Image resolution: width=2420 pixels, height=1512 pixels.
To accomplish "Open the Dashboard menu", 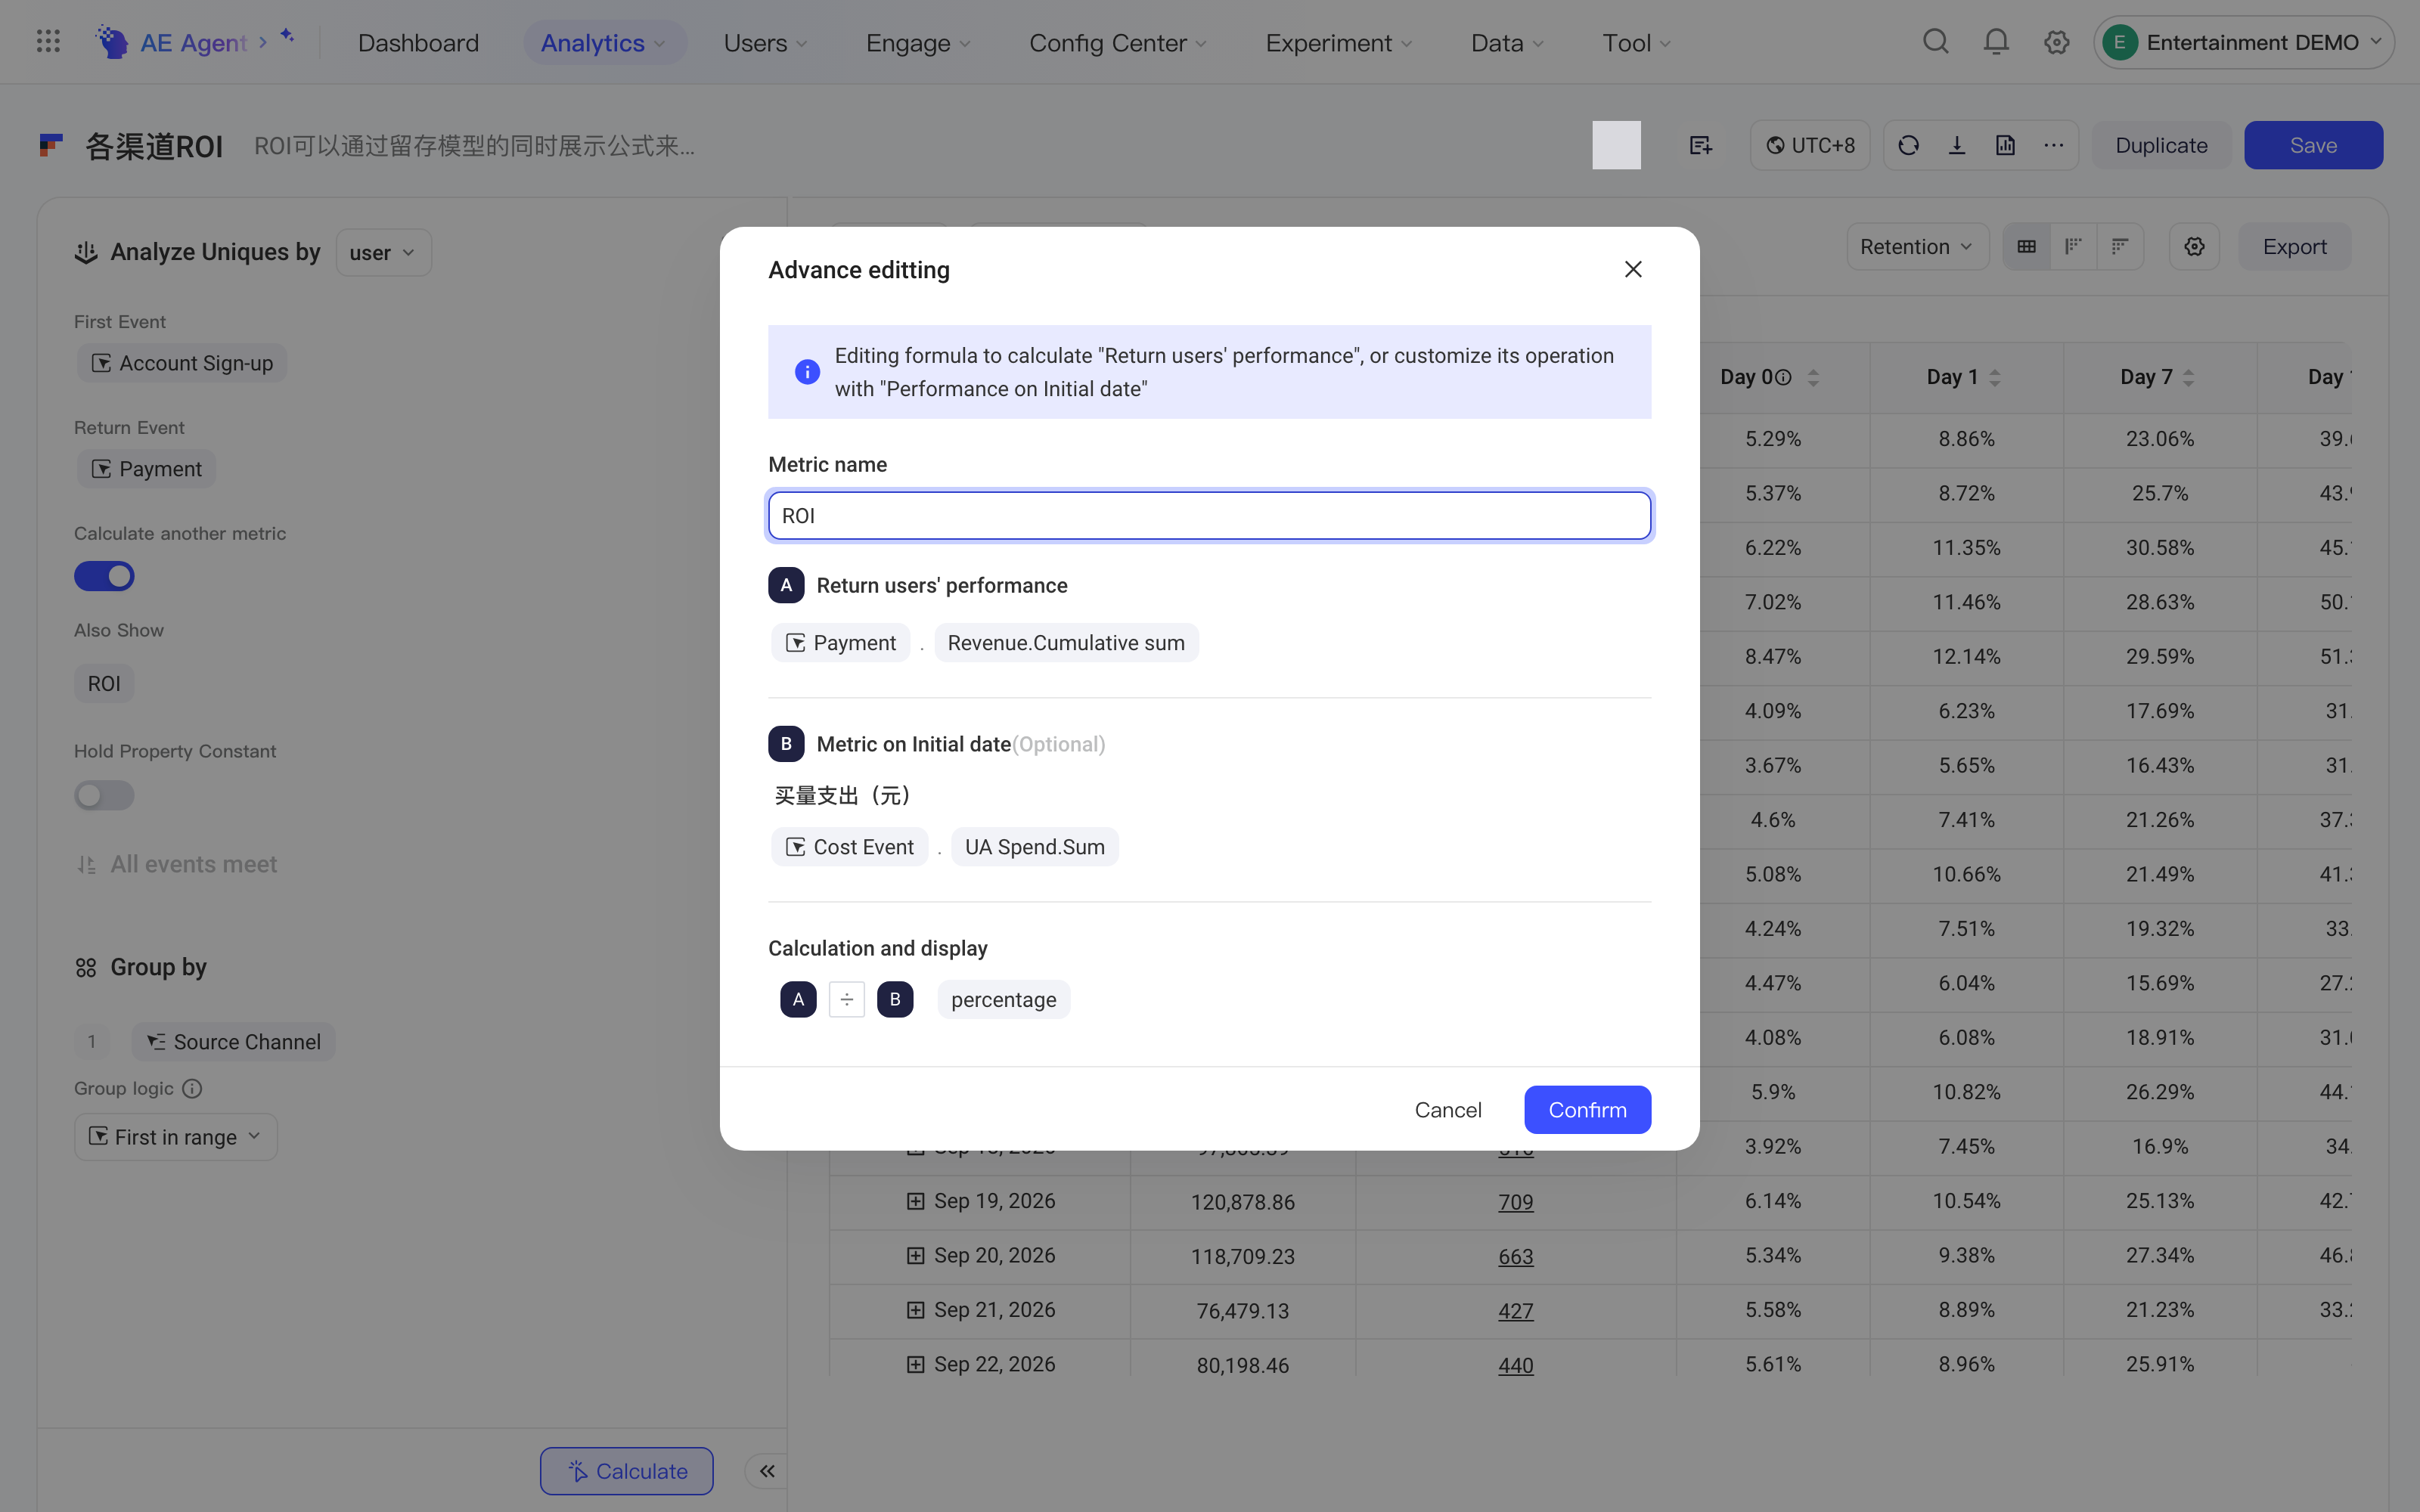I will pyautogui.click(x=418, y=43).
